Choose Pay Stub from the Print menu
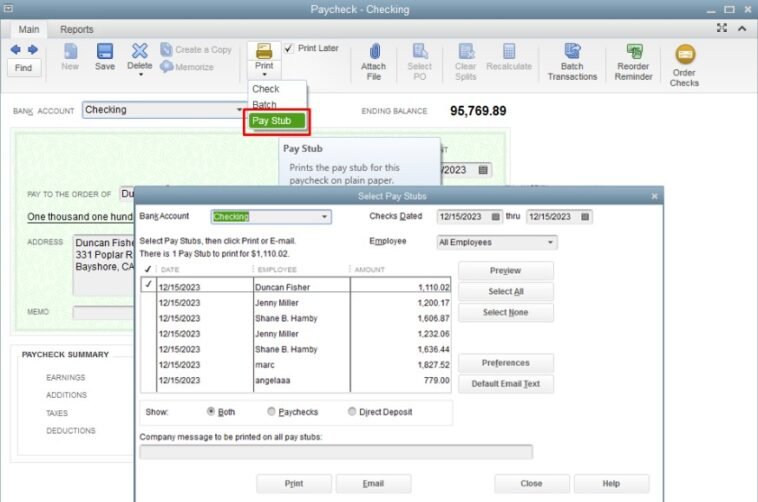Image resolution: width=758 pixels, height=502 pixels. point(277,121)
